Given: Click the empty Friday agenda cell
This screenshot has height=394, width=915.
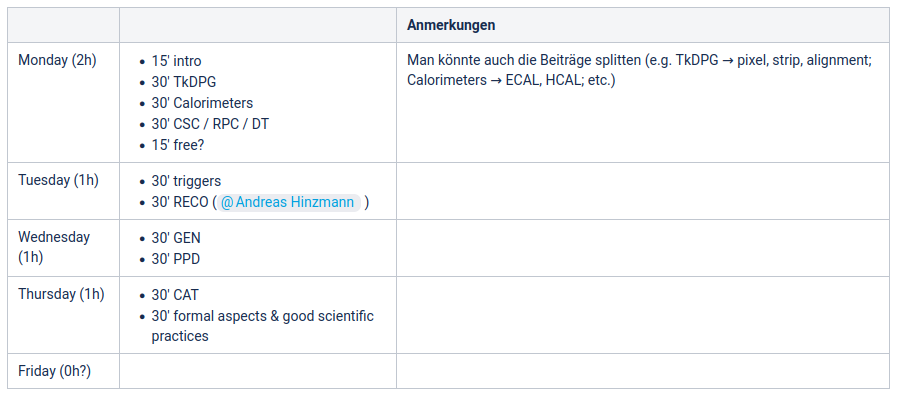Looking at the screenshot, I should pos(258,371).
